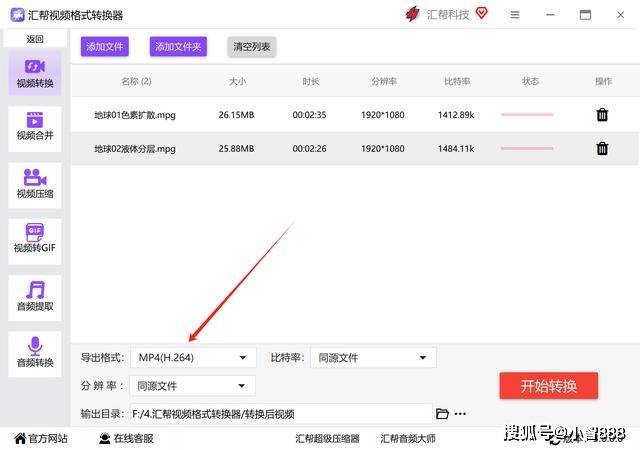
Task: Click the app logo beside 汇帮视频格式转换器
Action: [17, 15]
